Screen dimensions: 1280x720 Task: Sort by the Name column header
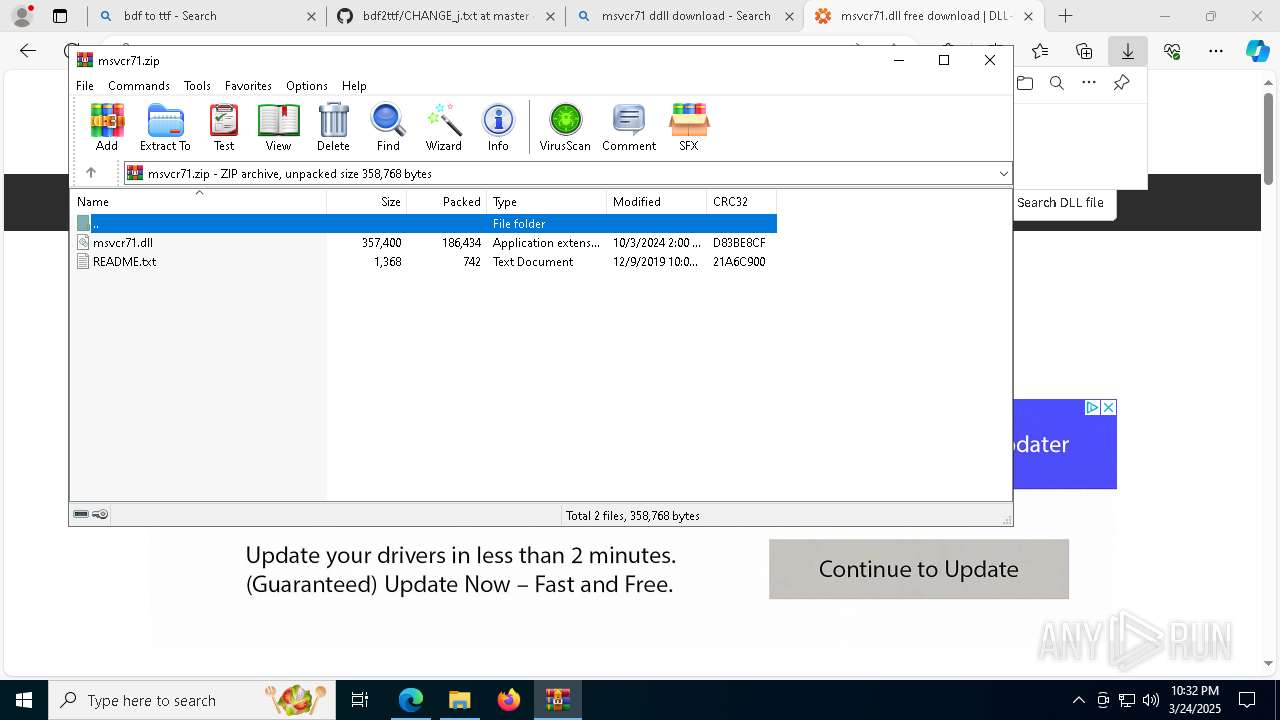[x=198, y=202]
